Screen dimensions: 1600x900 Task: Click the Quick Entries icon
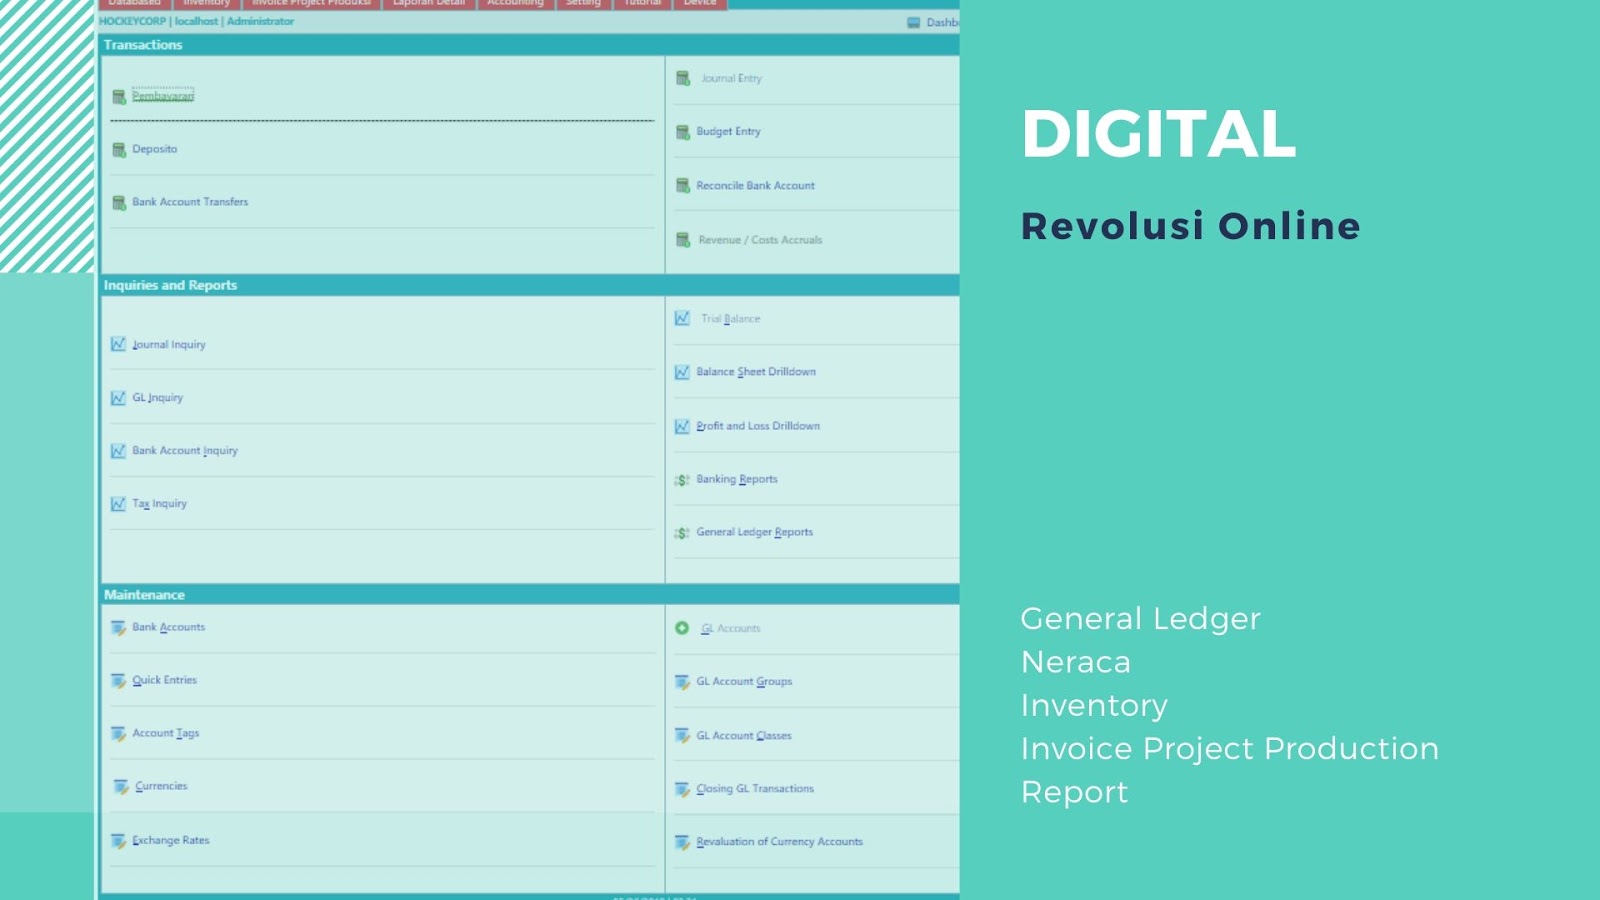coord(119,681)
